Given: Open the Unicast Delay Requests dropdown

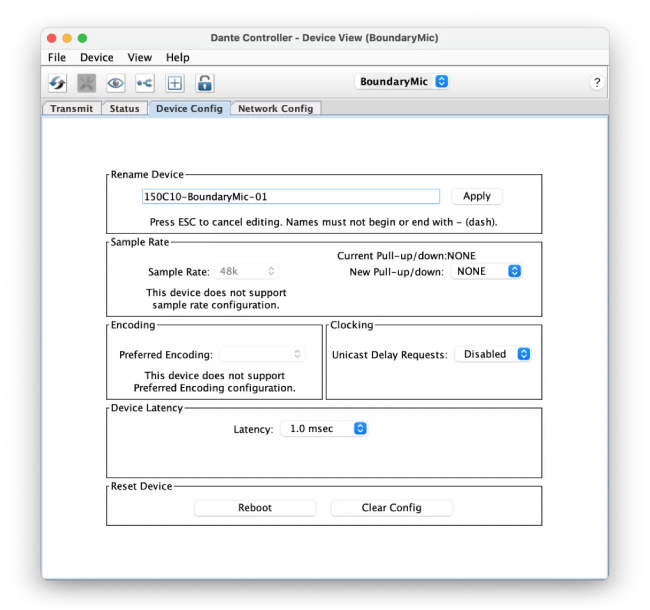Looking at the screenshot, I should pyautogui.click(x=492, y=354).
